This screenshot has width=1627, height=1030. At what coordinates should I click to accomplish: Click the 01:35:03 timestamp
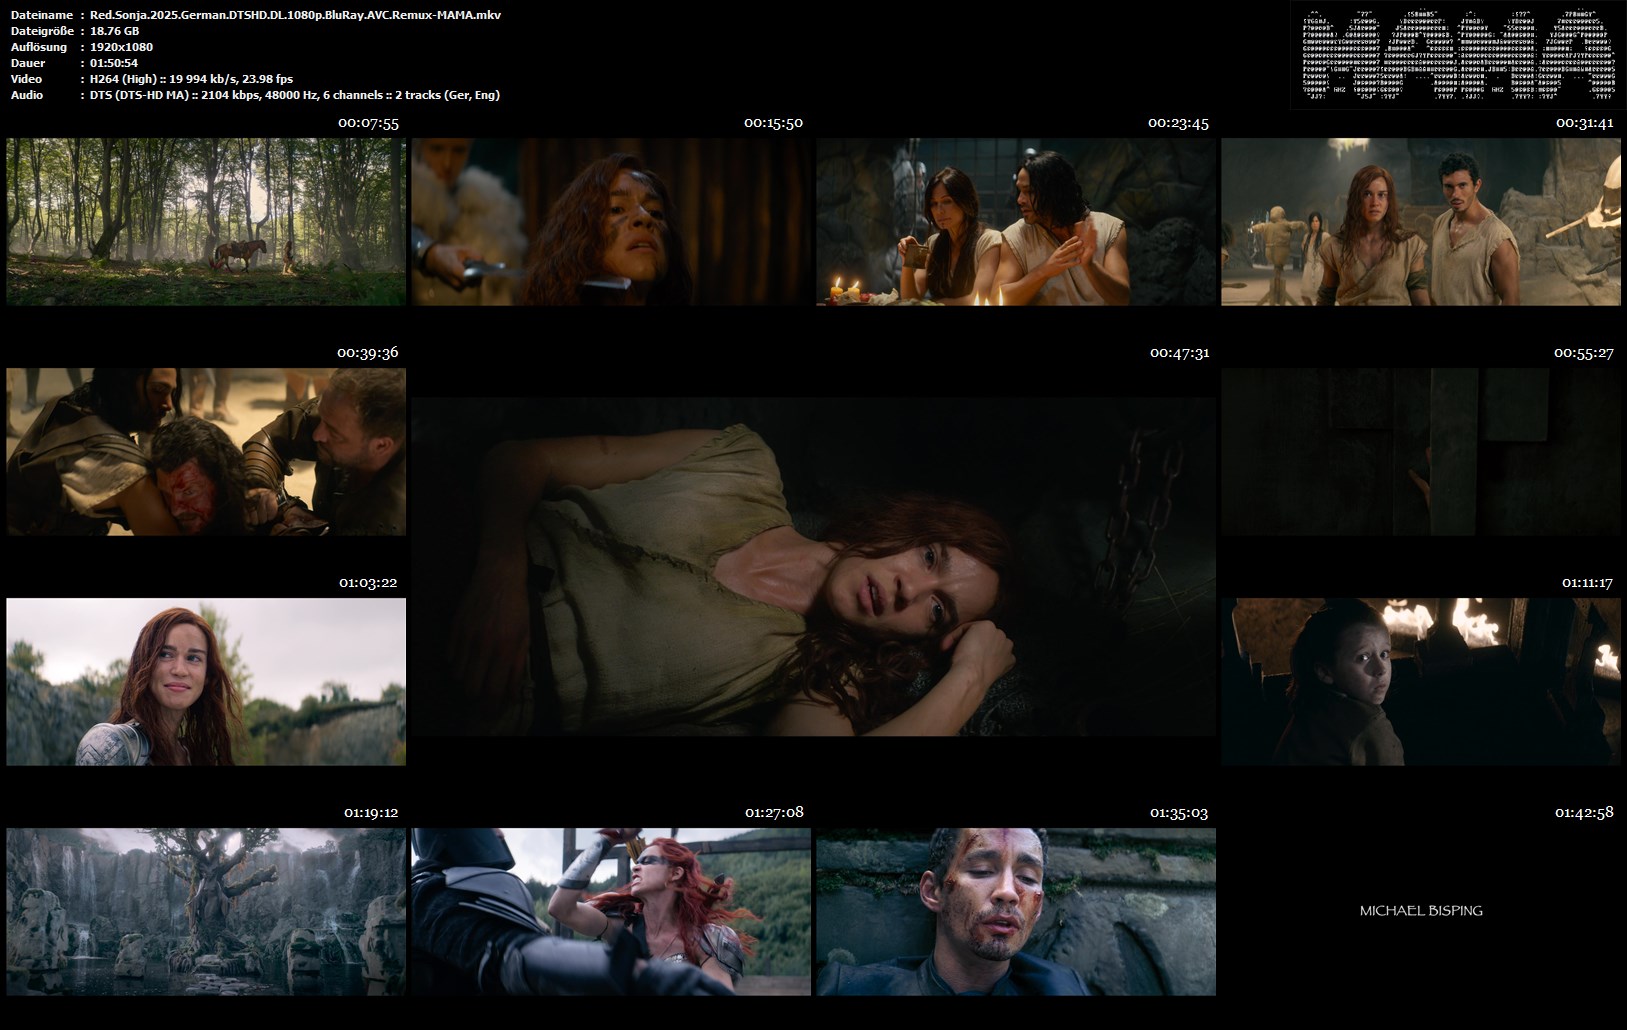[1179, 813]
